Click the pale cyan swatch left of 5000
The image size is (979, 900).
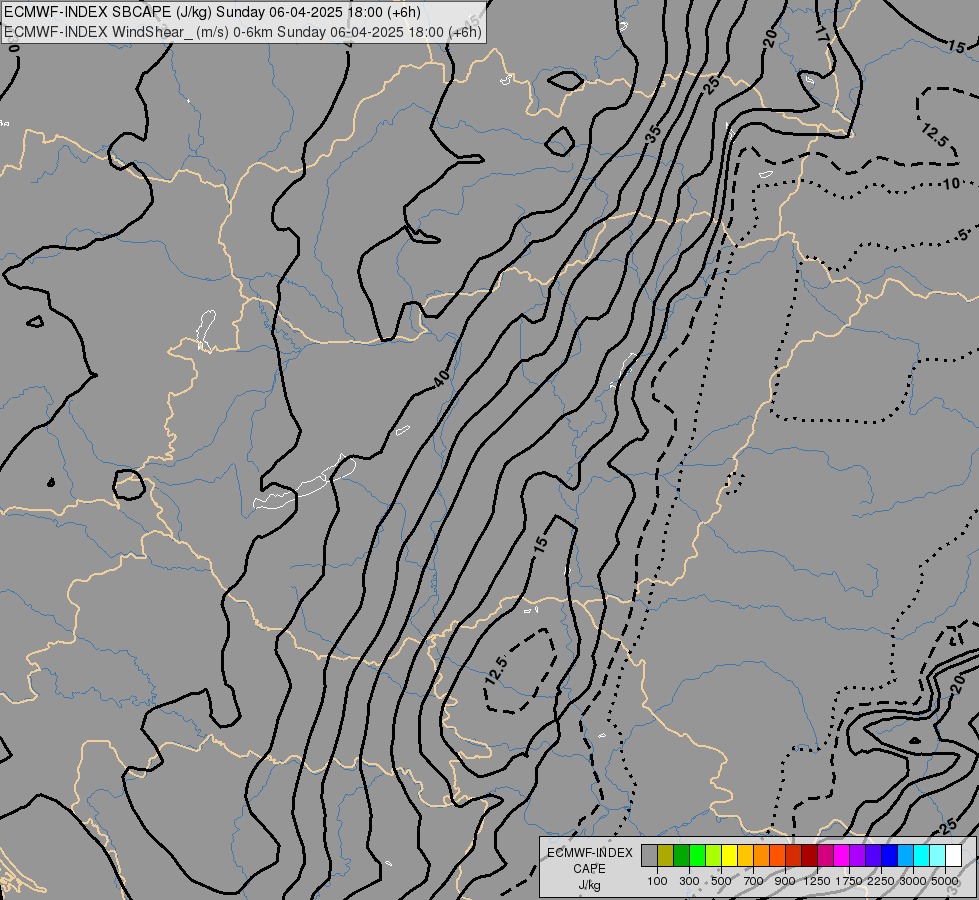tap(938, 855)
